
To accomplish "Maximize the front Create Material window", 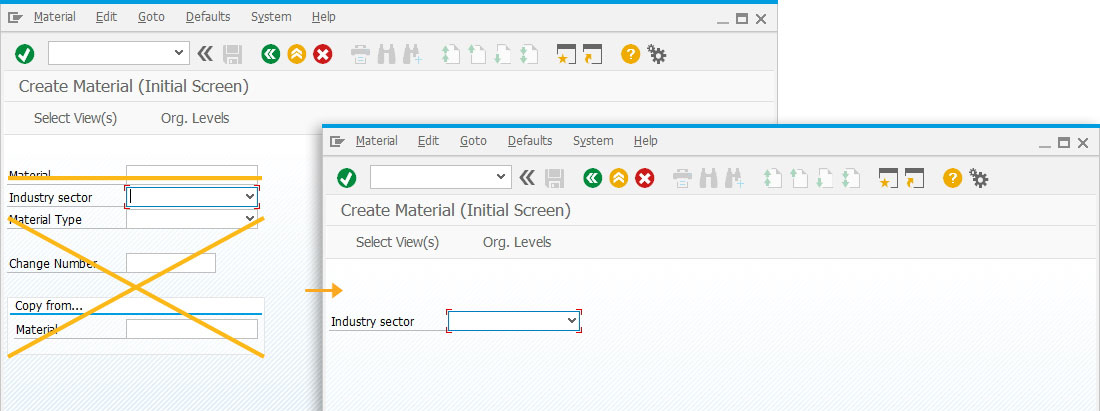I will tap(1064, 143).
